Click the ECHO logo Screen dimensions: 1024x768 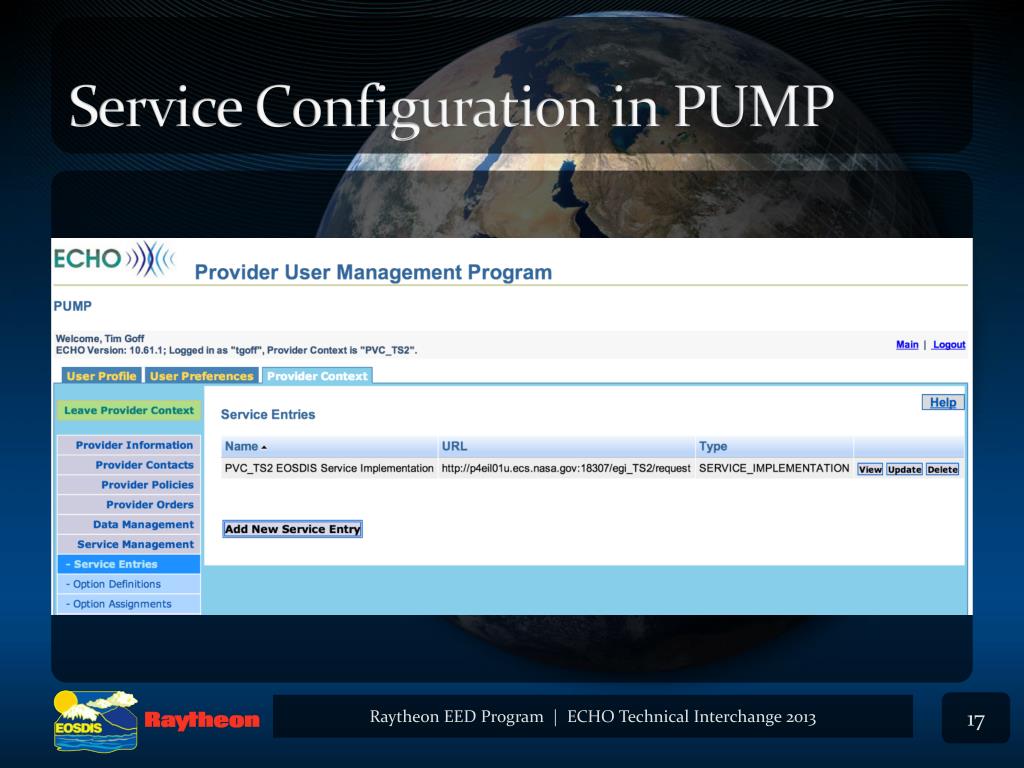tap(114, 259)
